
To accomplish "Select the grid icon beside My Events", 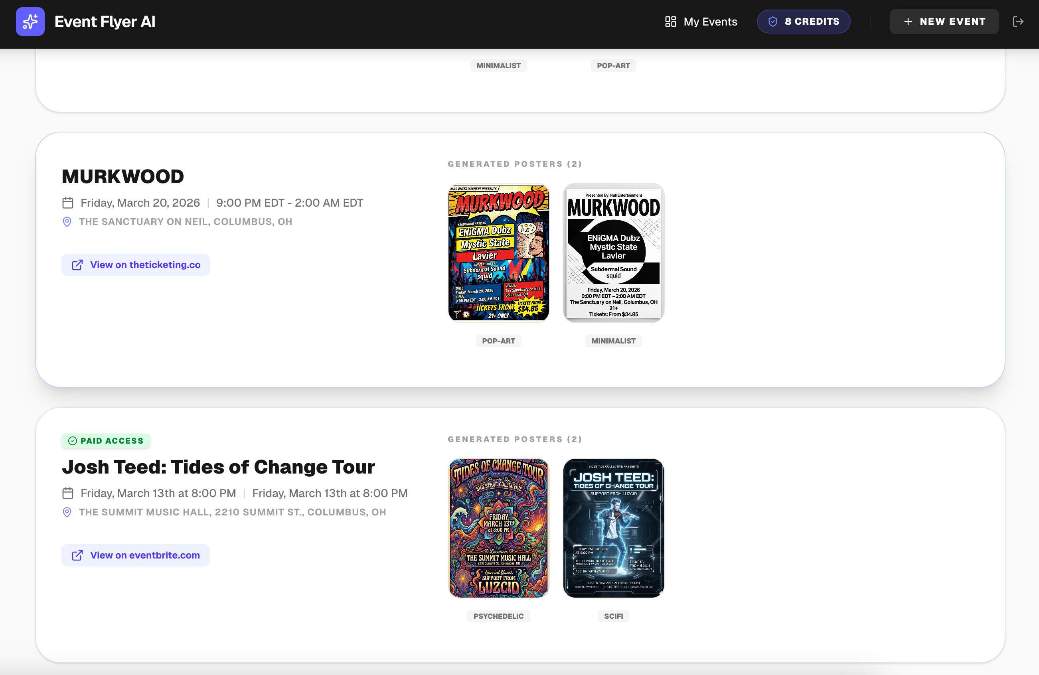I will 669,21.
